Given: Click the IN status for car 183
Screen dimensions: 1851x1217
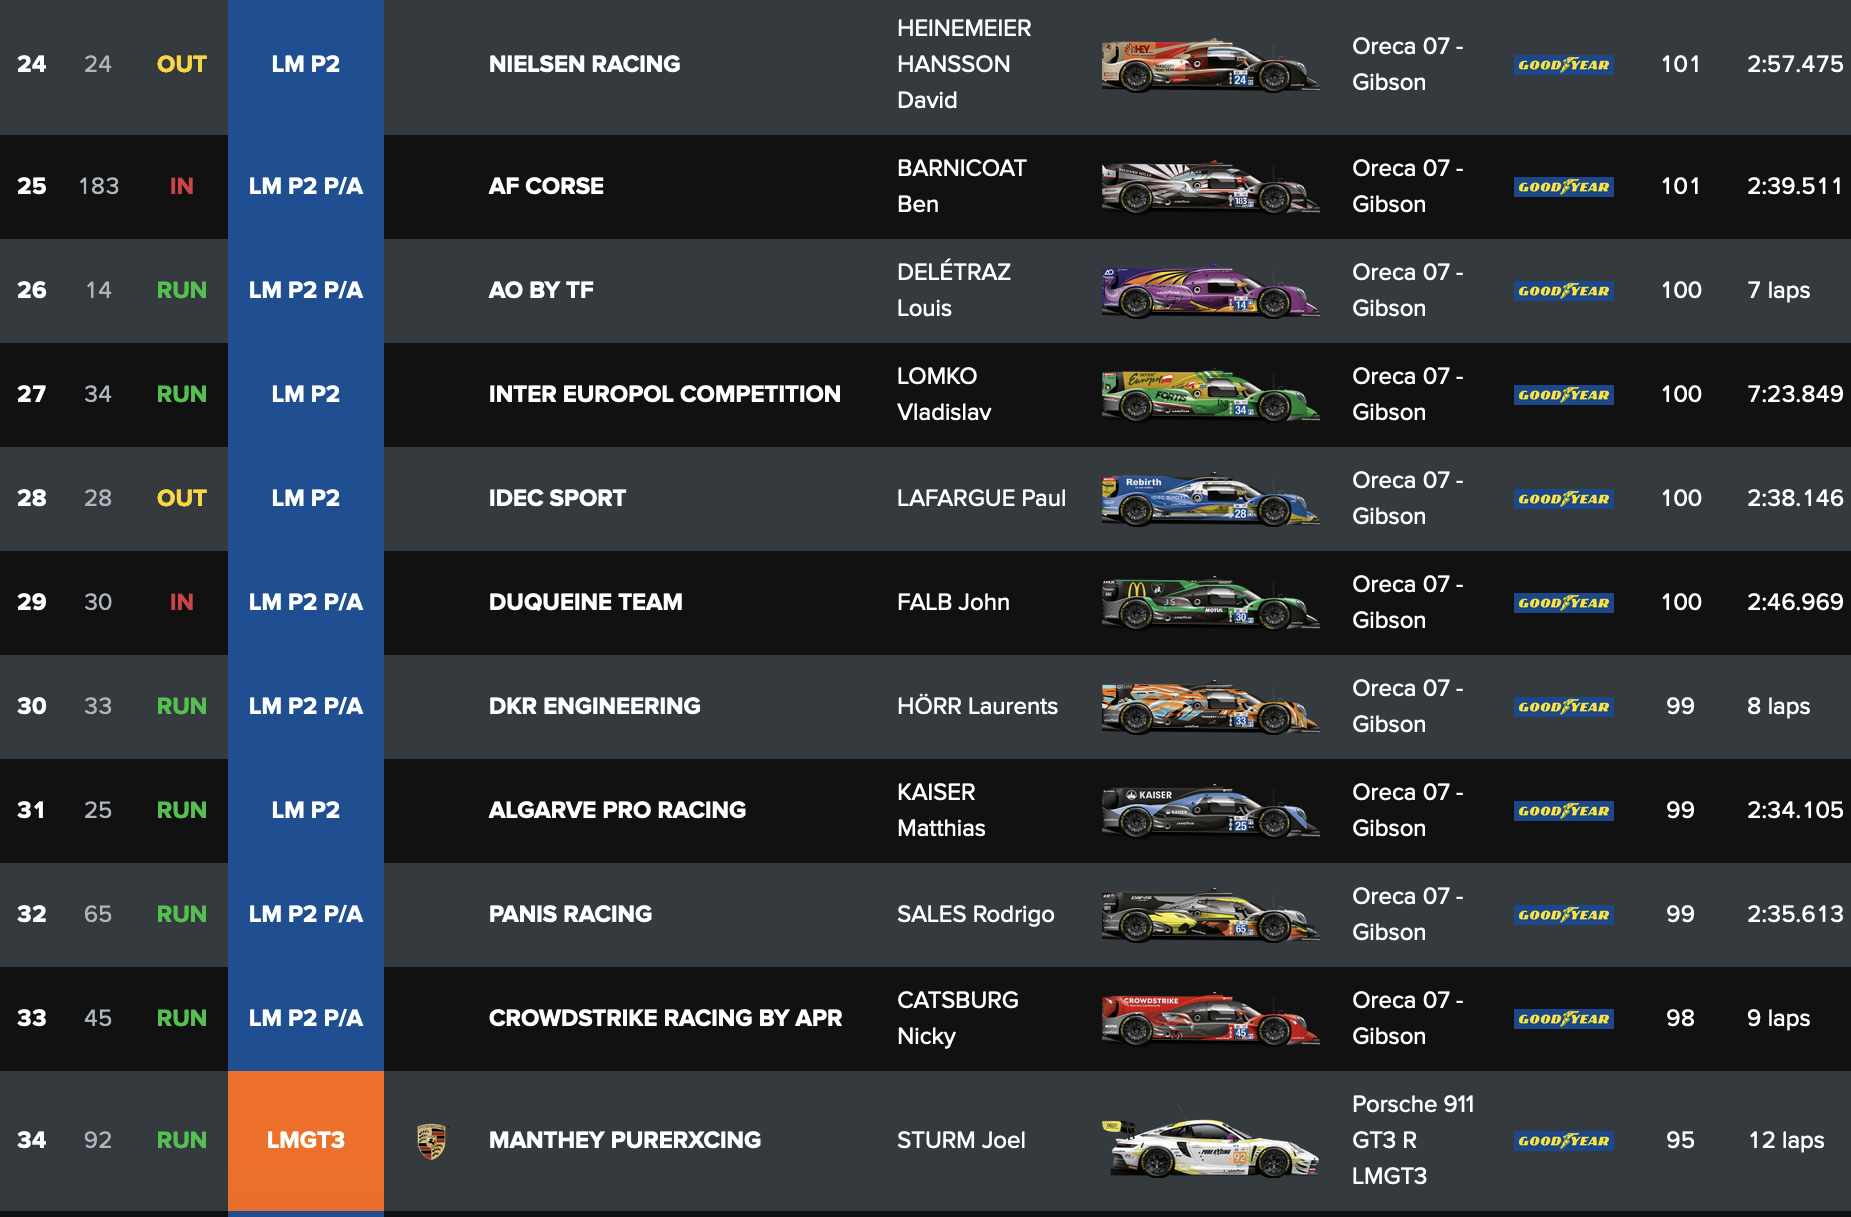Looking at the screenshot, I should pyautogui.click(x=182, y=186).
